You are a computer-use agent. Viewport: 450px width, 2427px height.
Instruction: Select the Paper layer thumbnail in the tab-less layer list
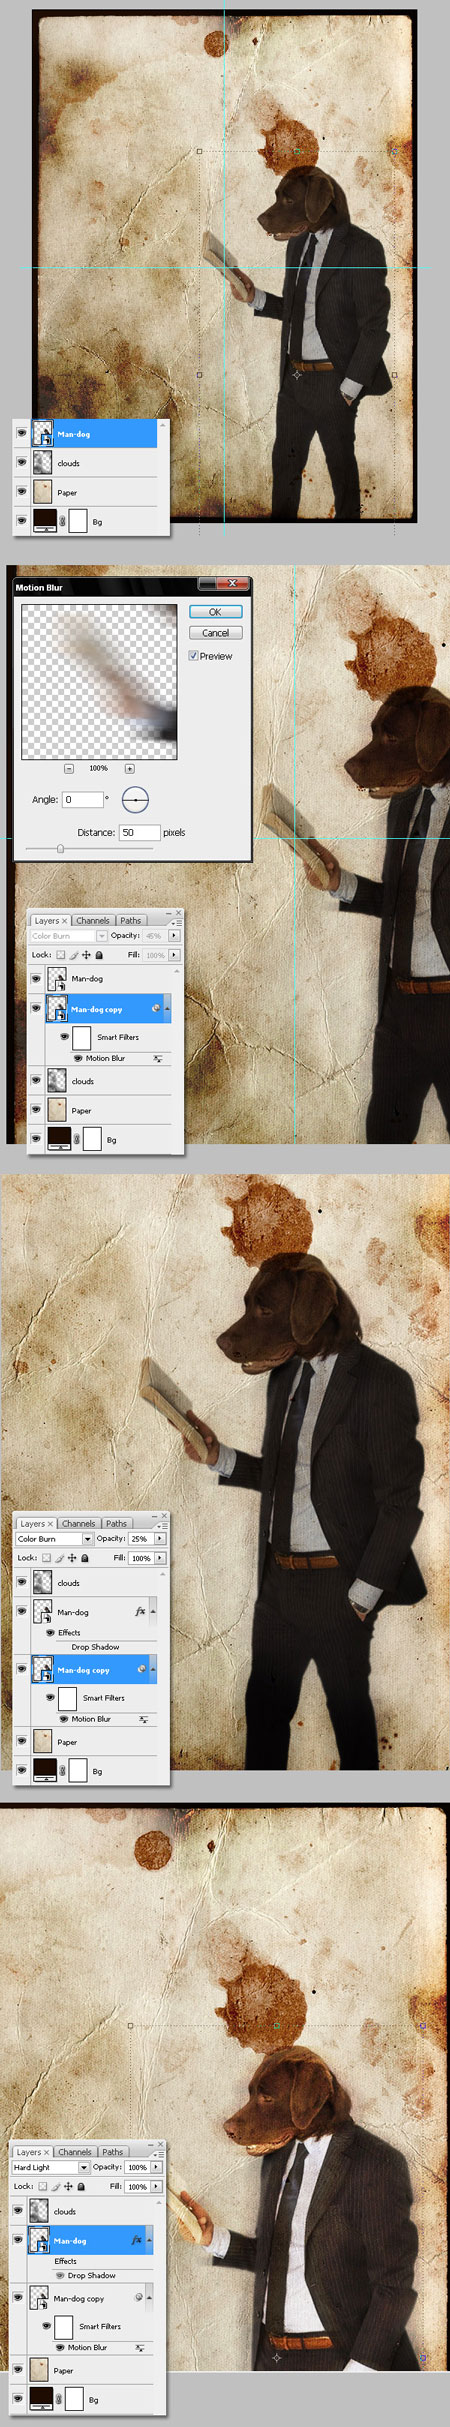43,492
